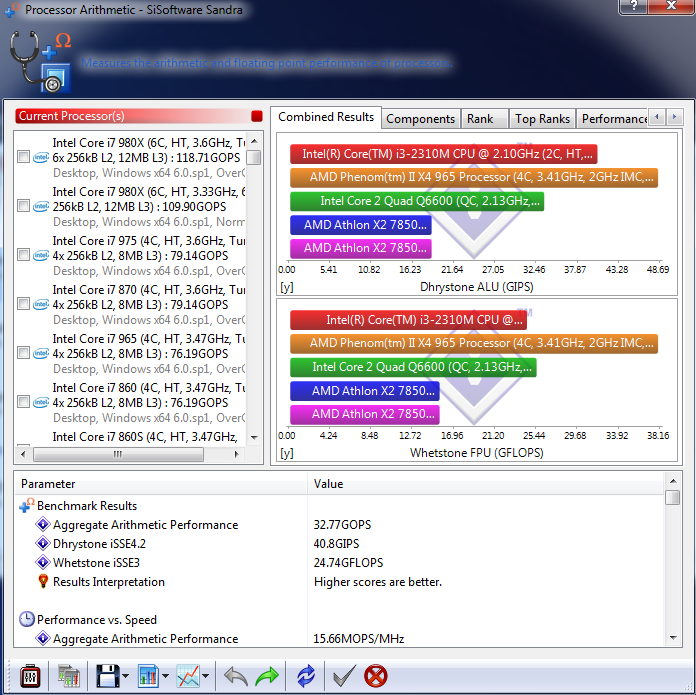Image resolution: width=696 pixels, height=695 pixels.
Task: Select Results Interpretation row
Action: [340, 582]
